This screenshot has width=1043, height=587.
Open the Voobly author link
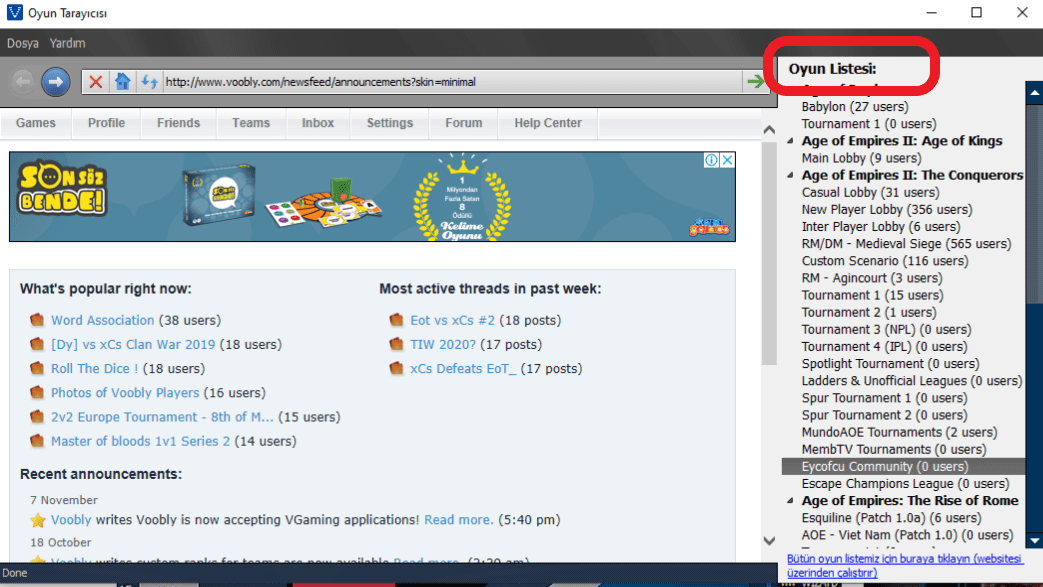pos(71,520)
